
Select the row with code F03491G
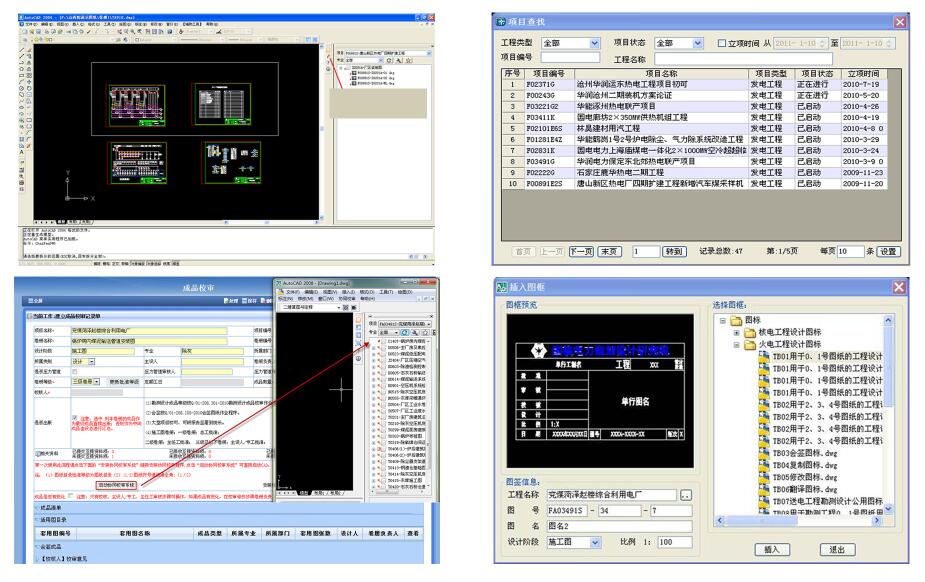point(696,162)
